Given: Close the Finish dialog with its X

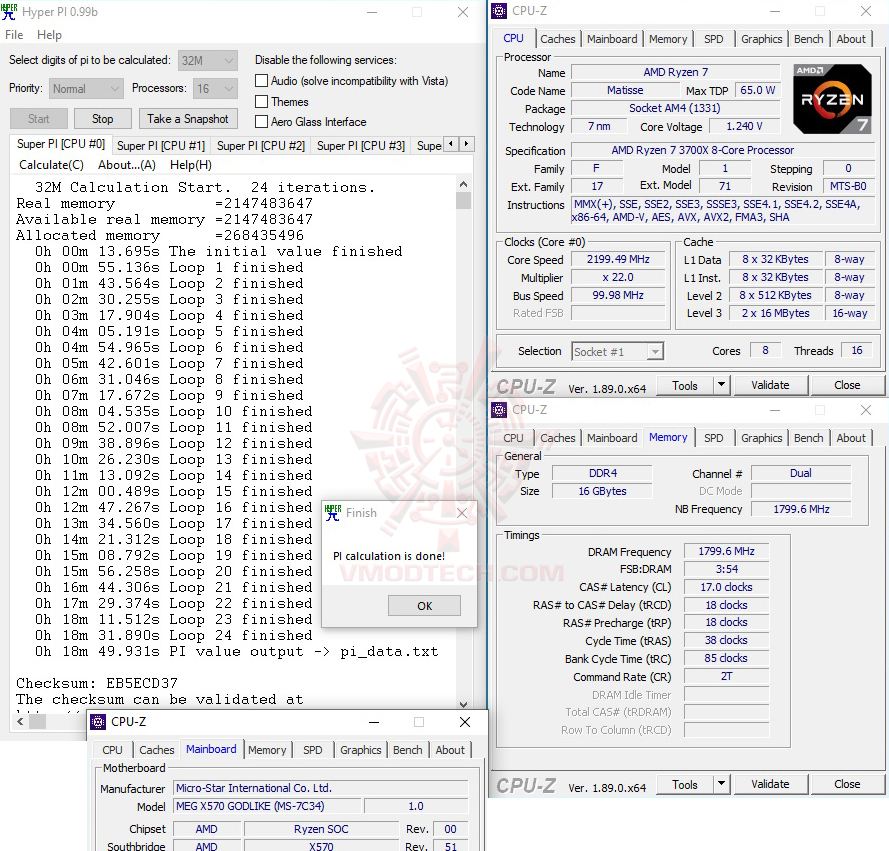Looking at the screenshot, I should click(x=462, y=513).
